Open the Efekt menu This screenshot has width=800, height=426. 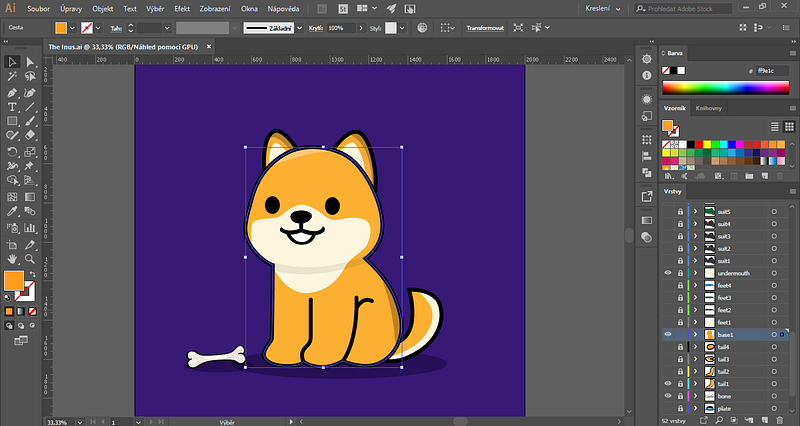pos(183,8)
